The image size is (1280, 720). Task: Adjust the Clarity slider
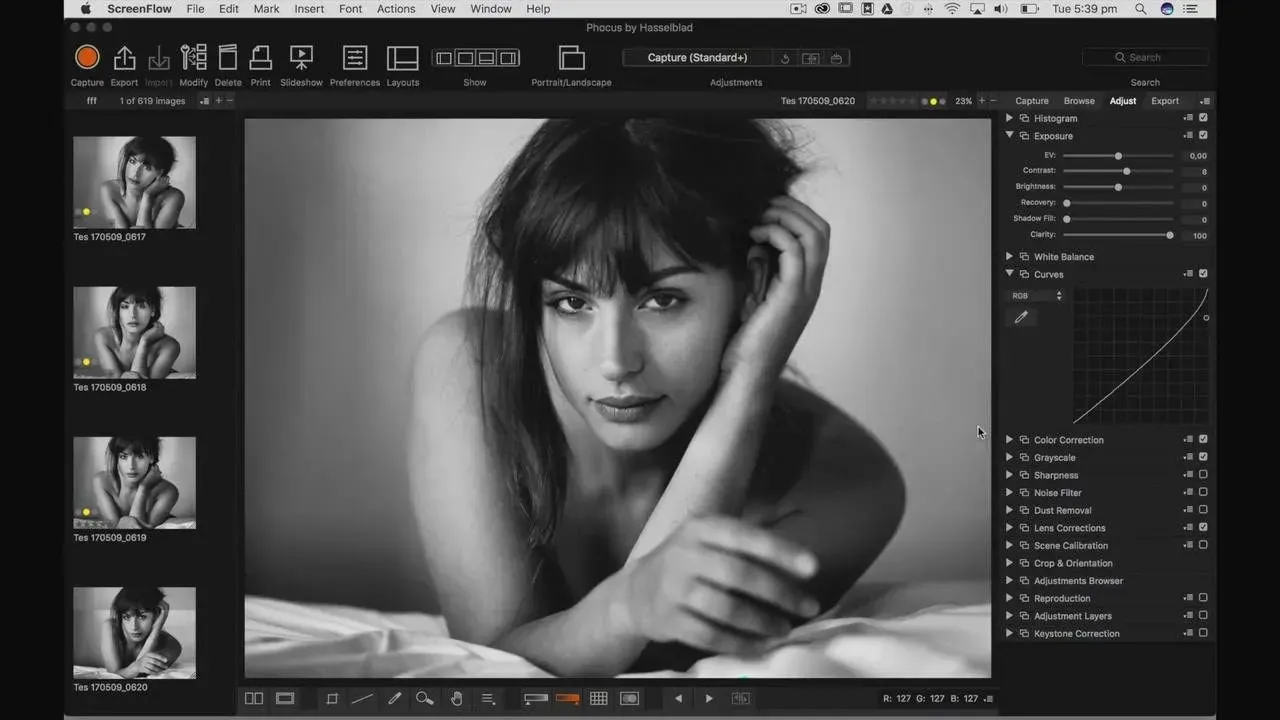click(1118, 235)
